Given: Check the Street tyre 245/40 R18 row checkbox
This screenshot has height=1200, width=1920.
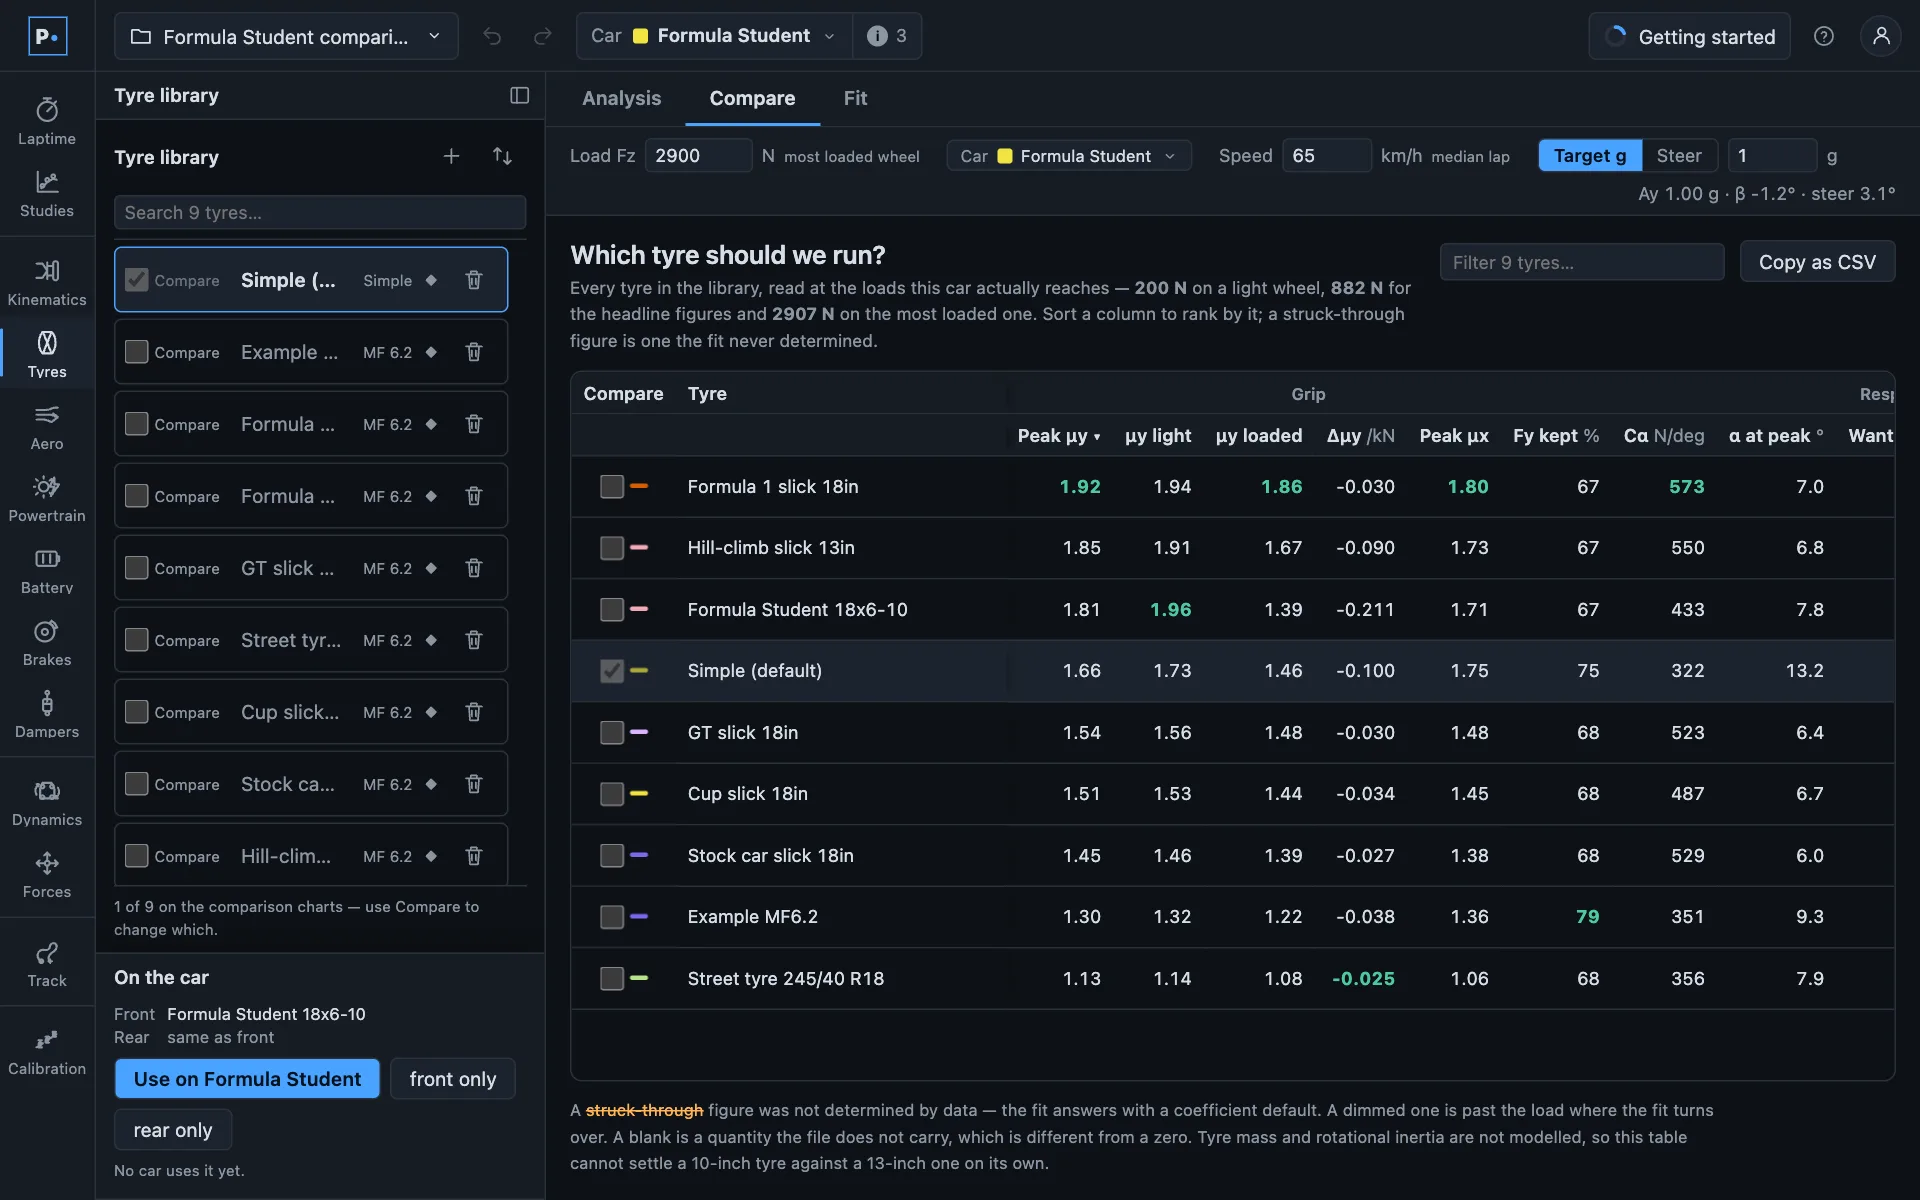Looking at the screenshot, I should pyautogui.click(x=612, y=979).
